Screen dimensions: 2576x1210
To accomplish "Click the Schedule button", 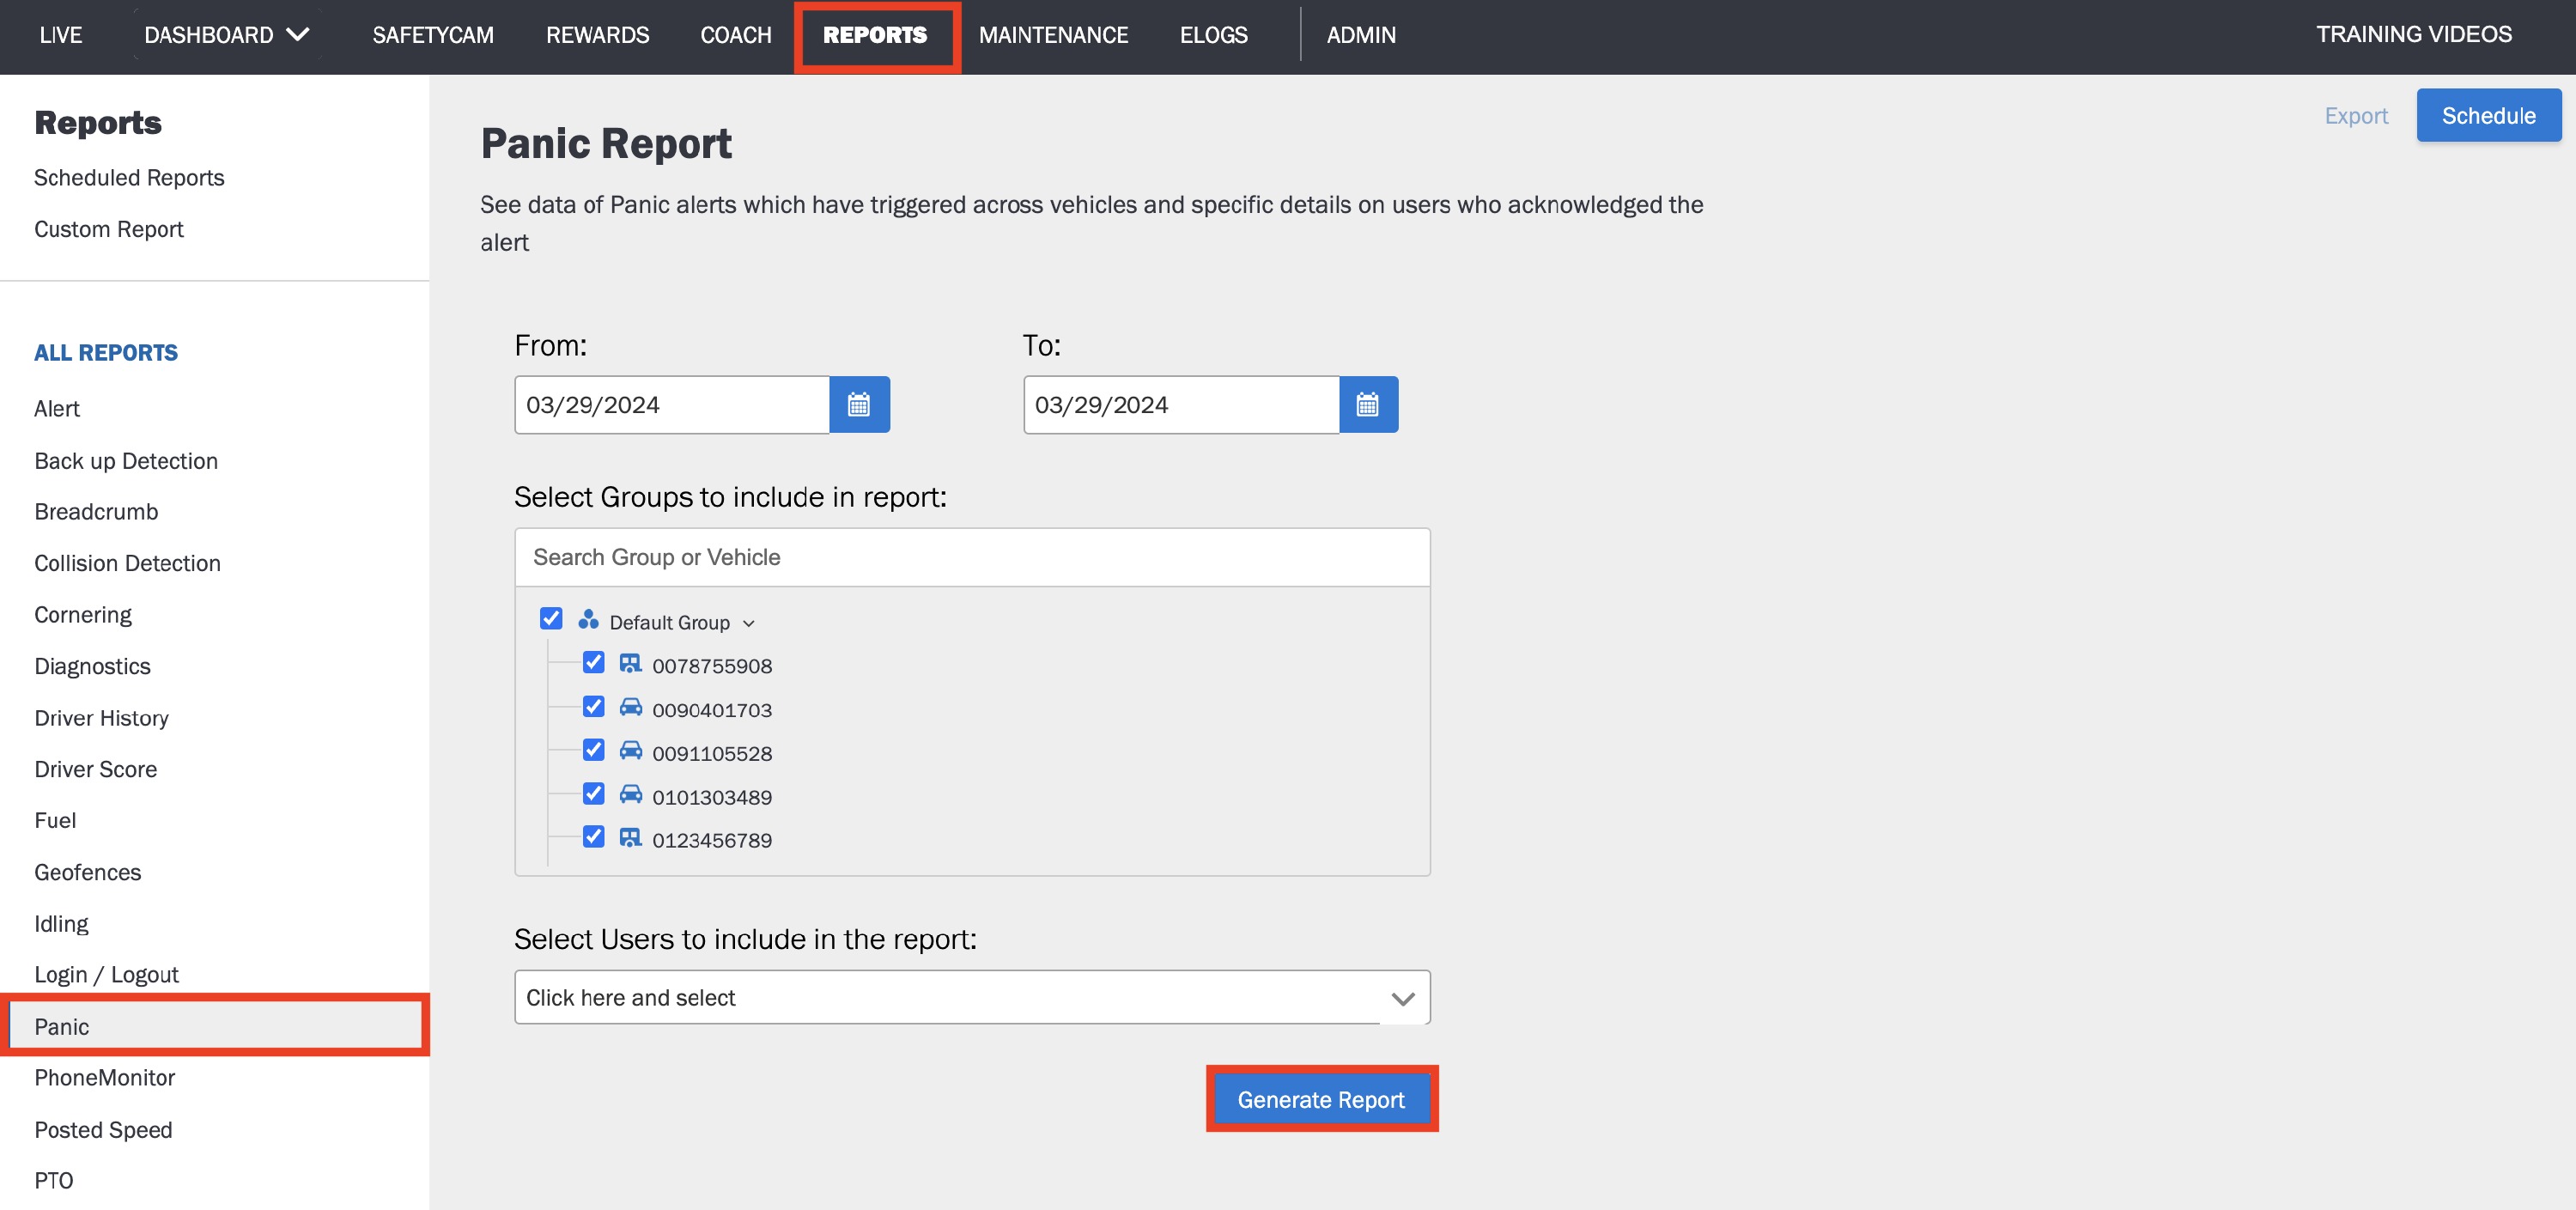I will point(2488,116).
